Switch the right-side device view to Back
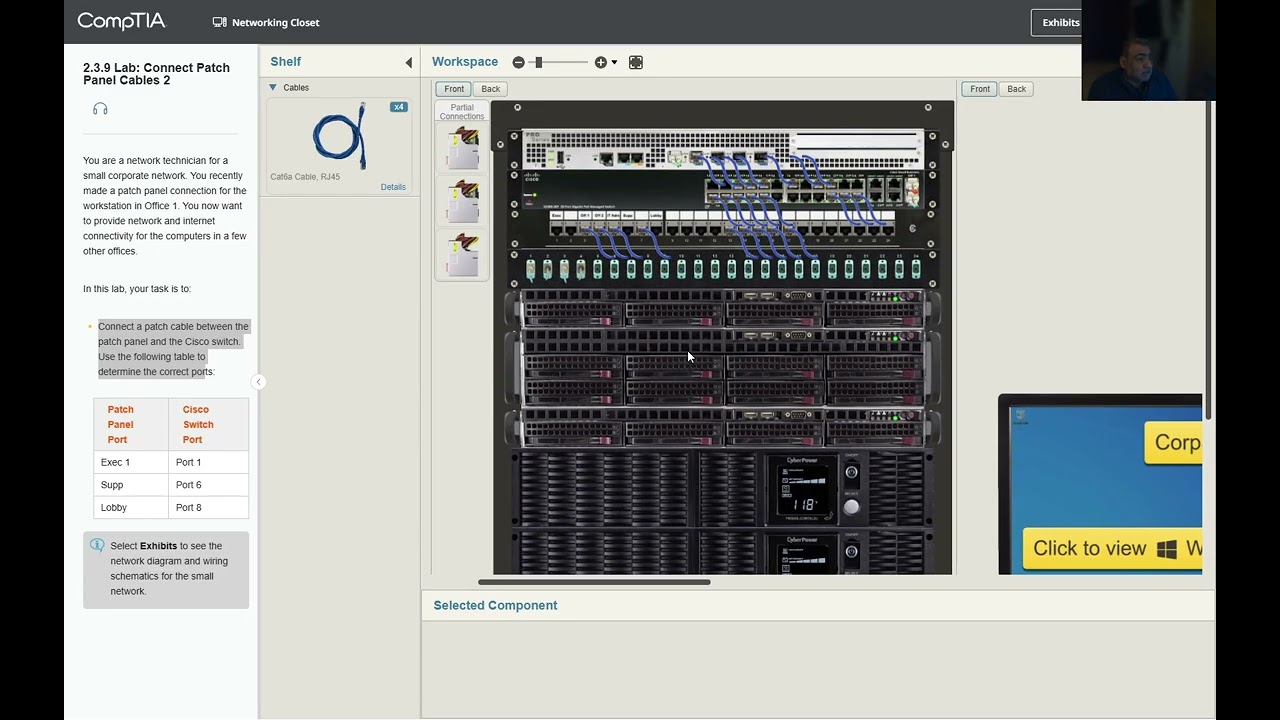The height and width of the screenshot is (720, 1280). pyautogui.click(x=1016, y=89)
